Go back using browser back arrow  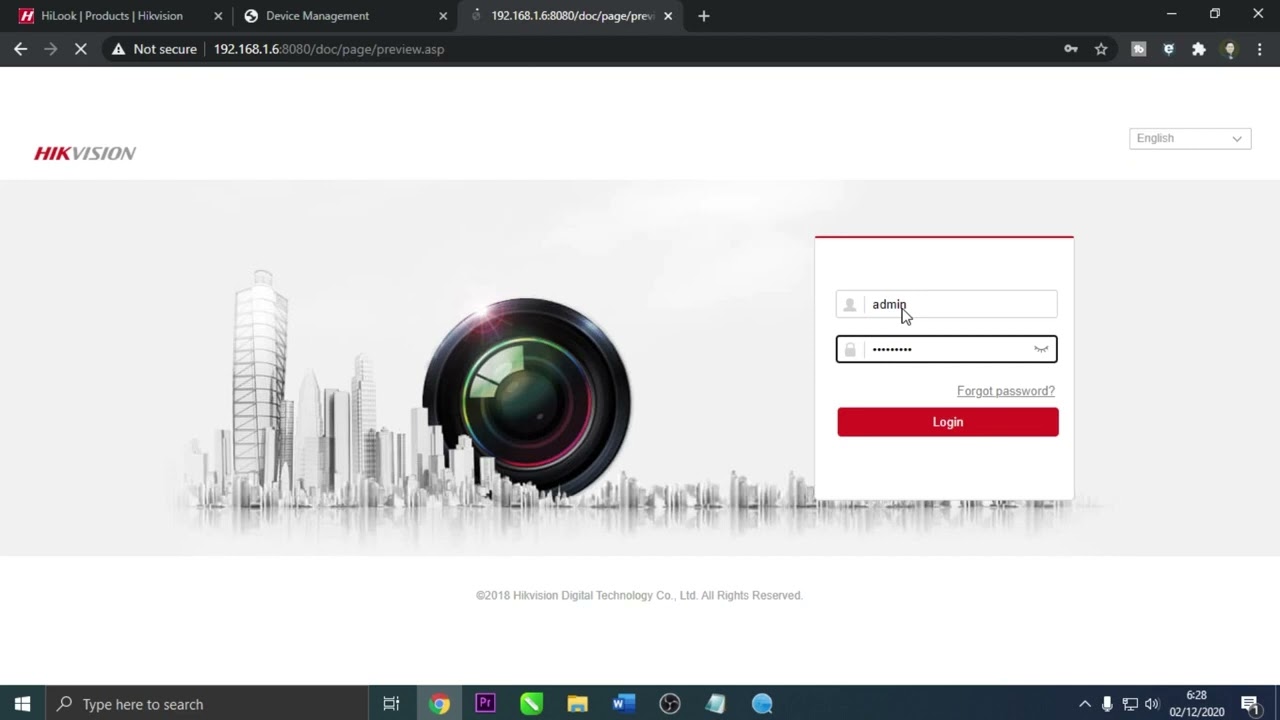(21, 49)
